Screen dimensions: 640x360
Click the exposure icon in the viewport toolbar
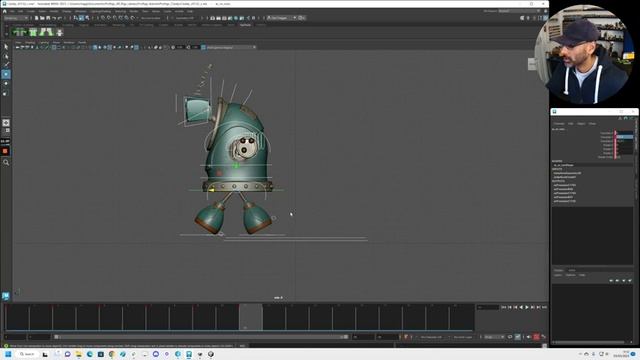(173, 47)
